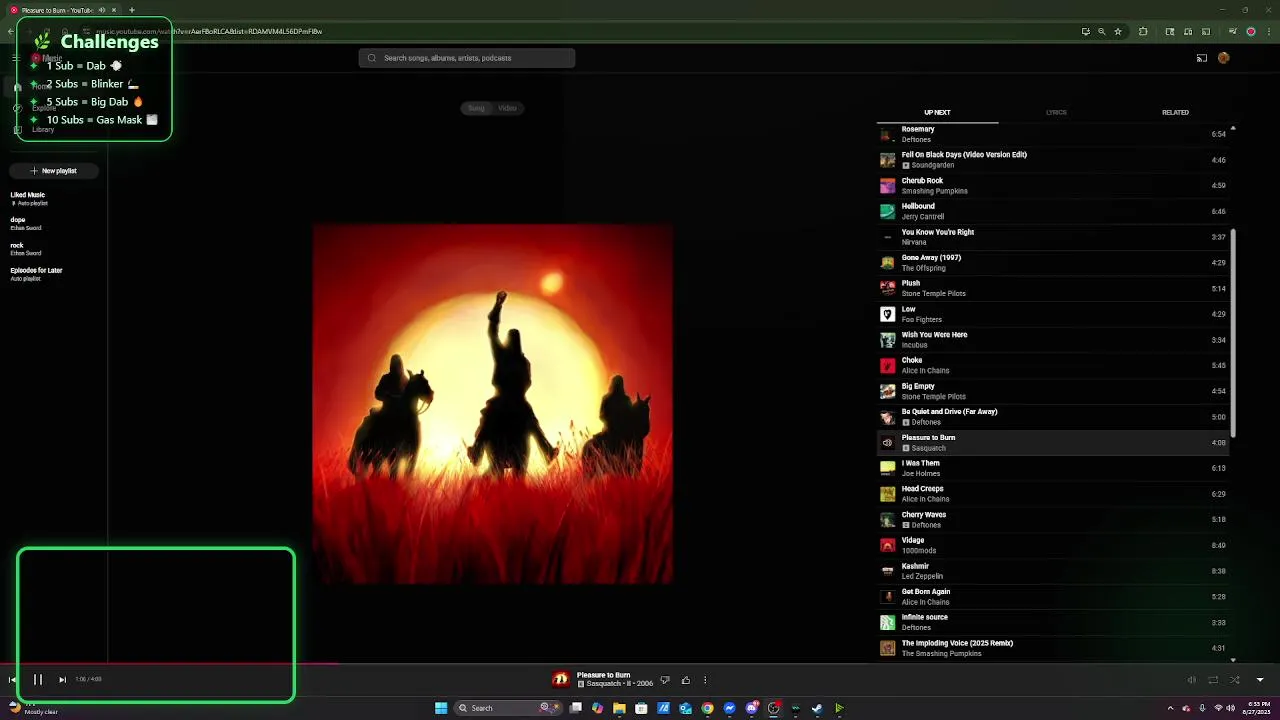Play Fall On Black Days from queue
The width and height of the screenshot is (1280, 720).
[x=1054, y=160]
